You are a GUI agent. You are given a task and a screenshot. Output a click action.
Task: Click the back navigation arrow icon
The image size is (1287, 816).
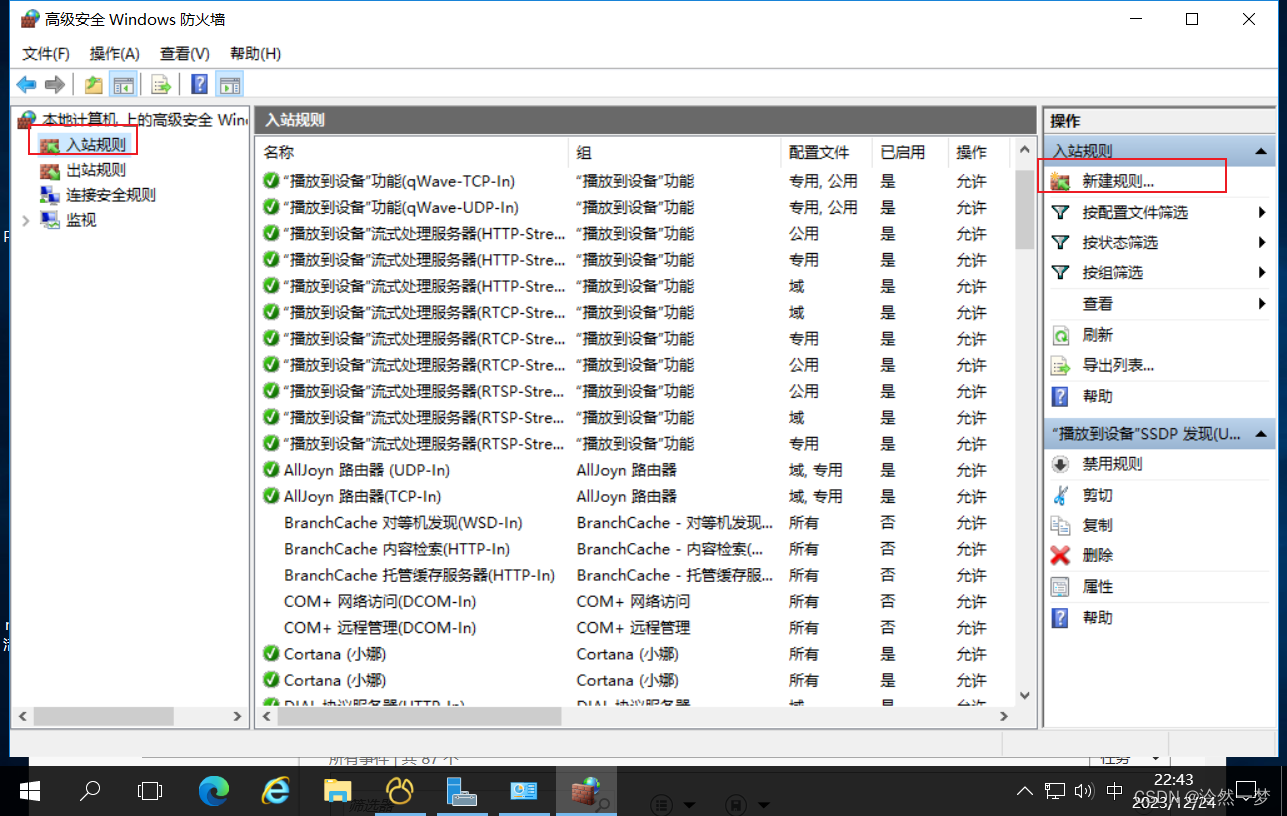(x=26, y=84)
